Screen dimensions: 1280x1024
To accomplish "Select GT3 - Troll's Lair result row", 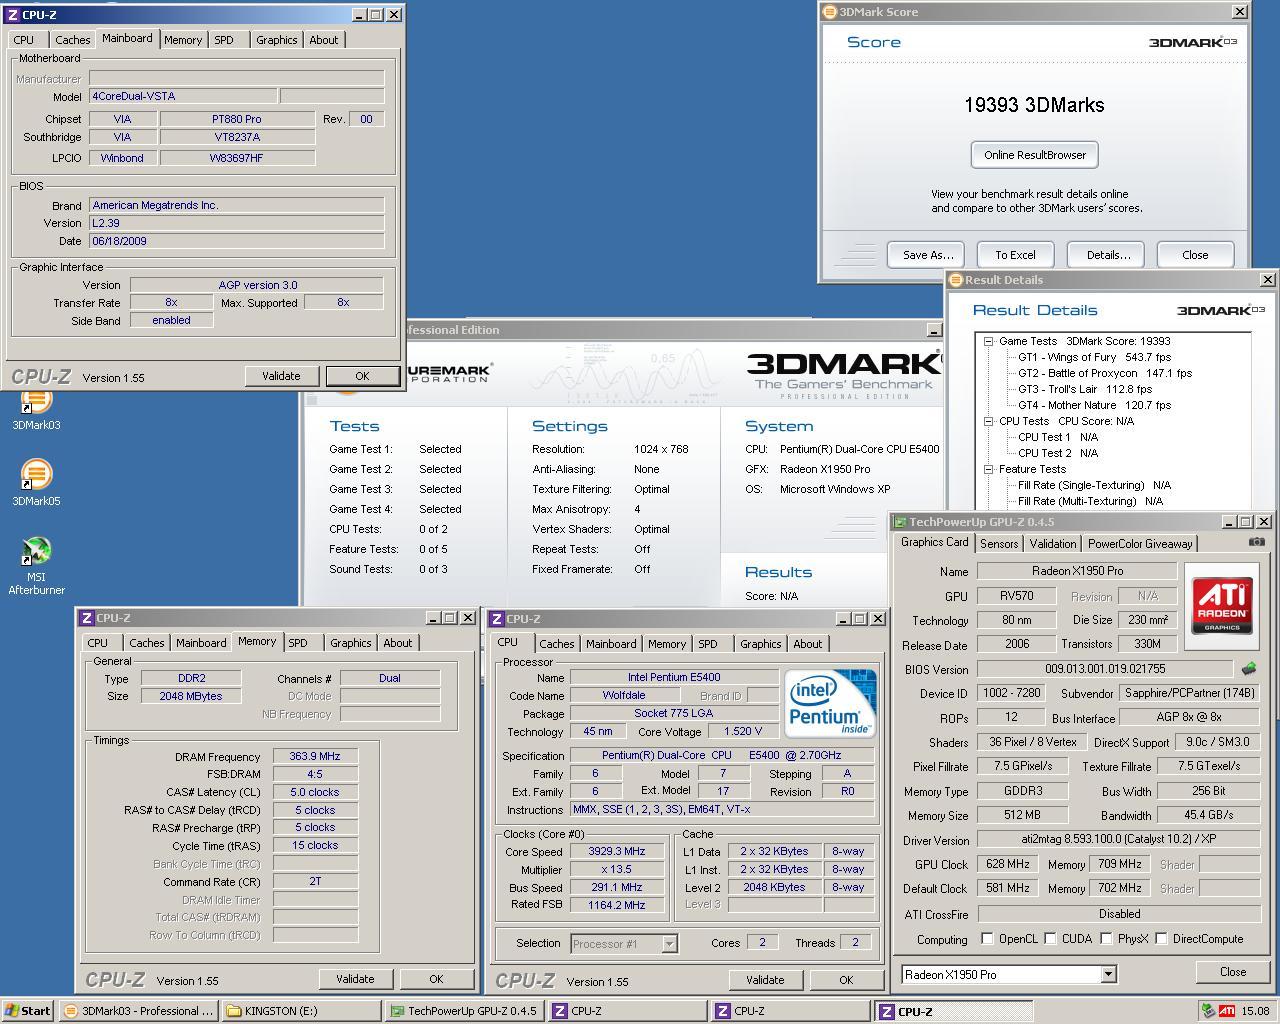I will 1085,389.
